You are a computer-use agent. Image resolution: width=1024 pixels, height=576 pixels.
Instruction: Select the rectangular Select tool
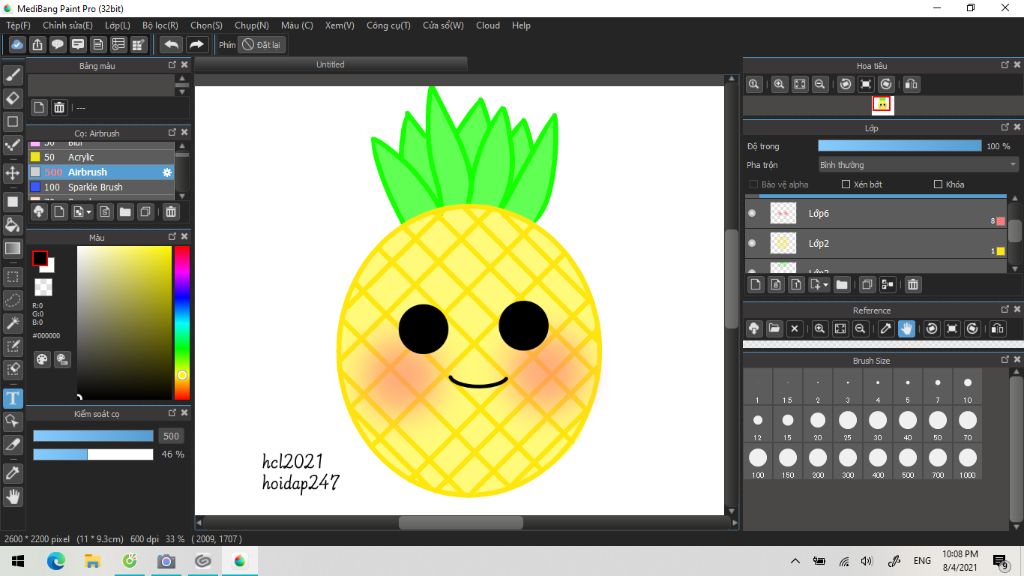12,277
